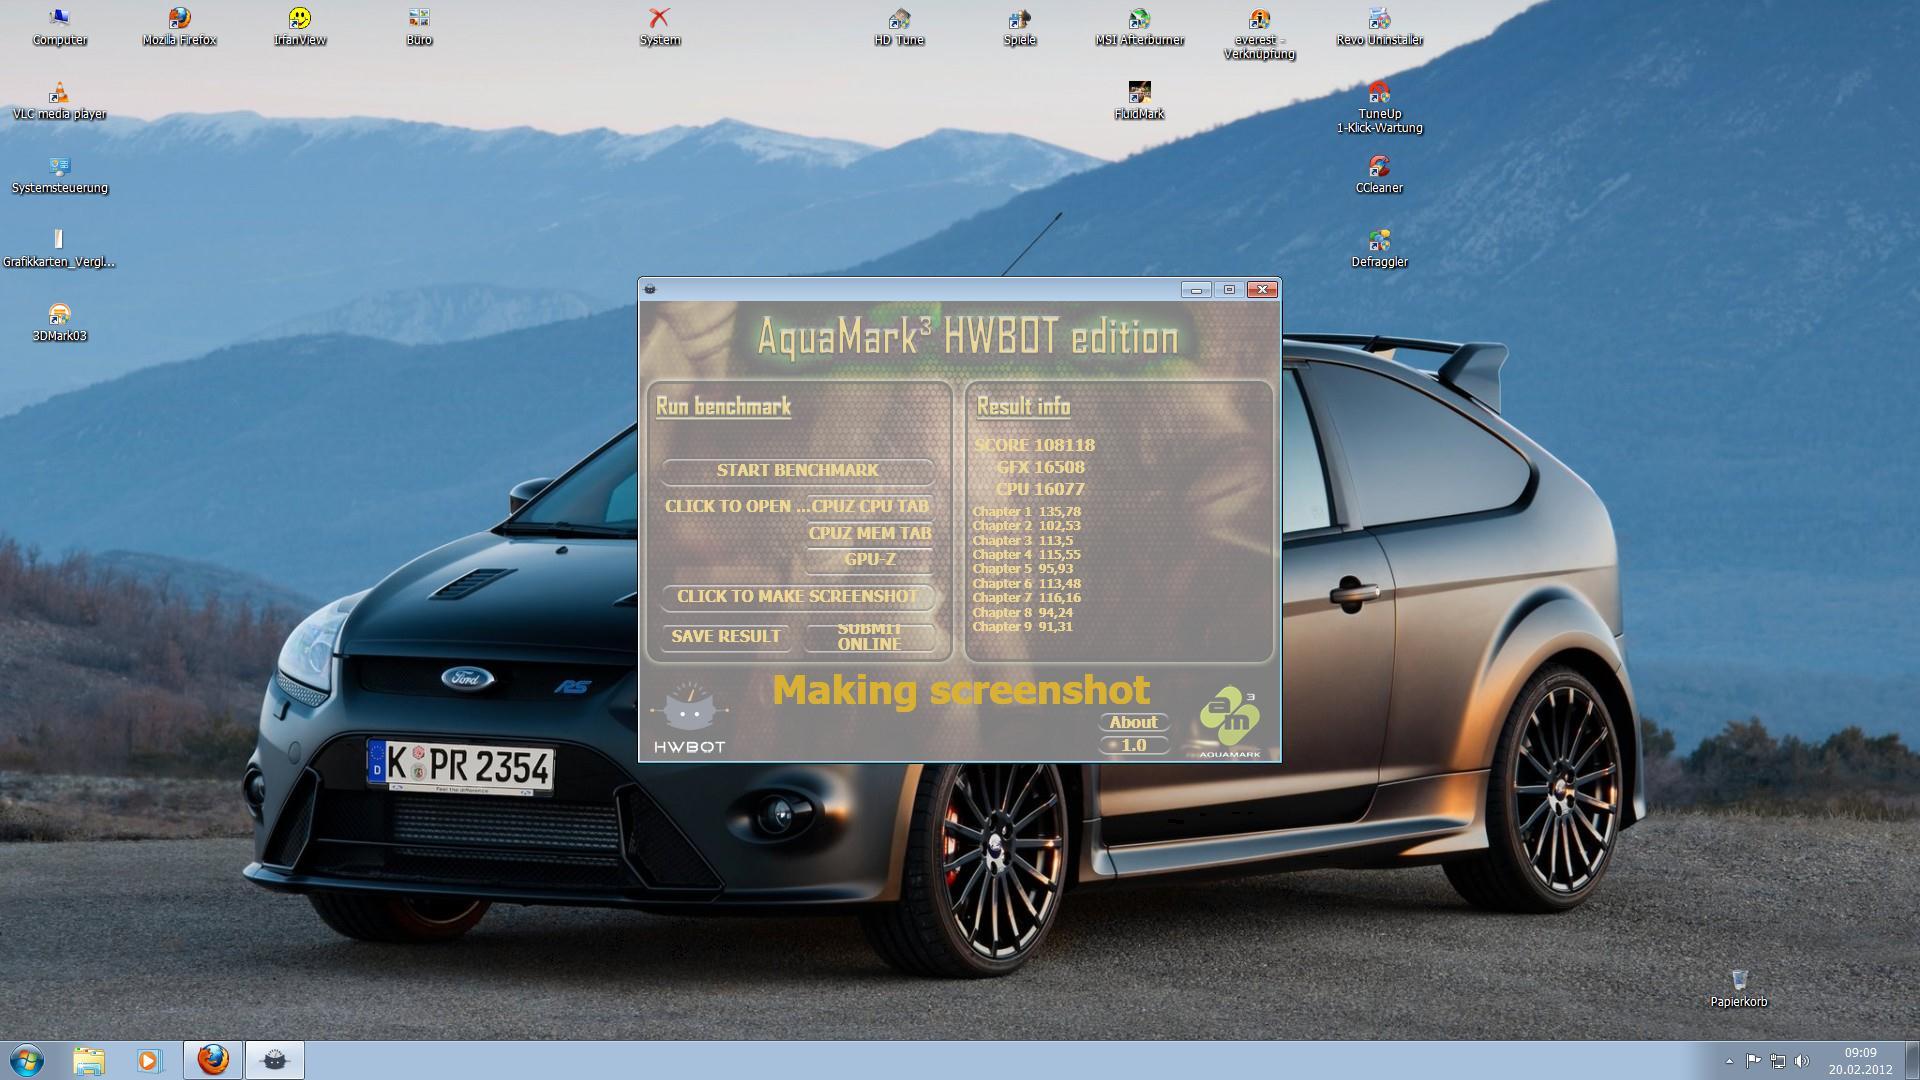1920x1080 pixels.
Task: Open CPUZ MEM TAB
Action: point(869,533)
